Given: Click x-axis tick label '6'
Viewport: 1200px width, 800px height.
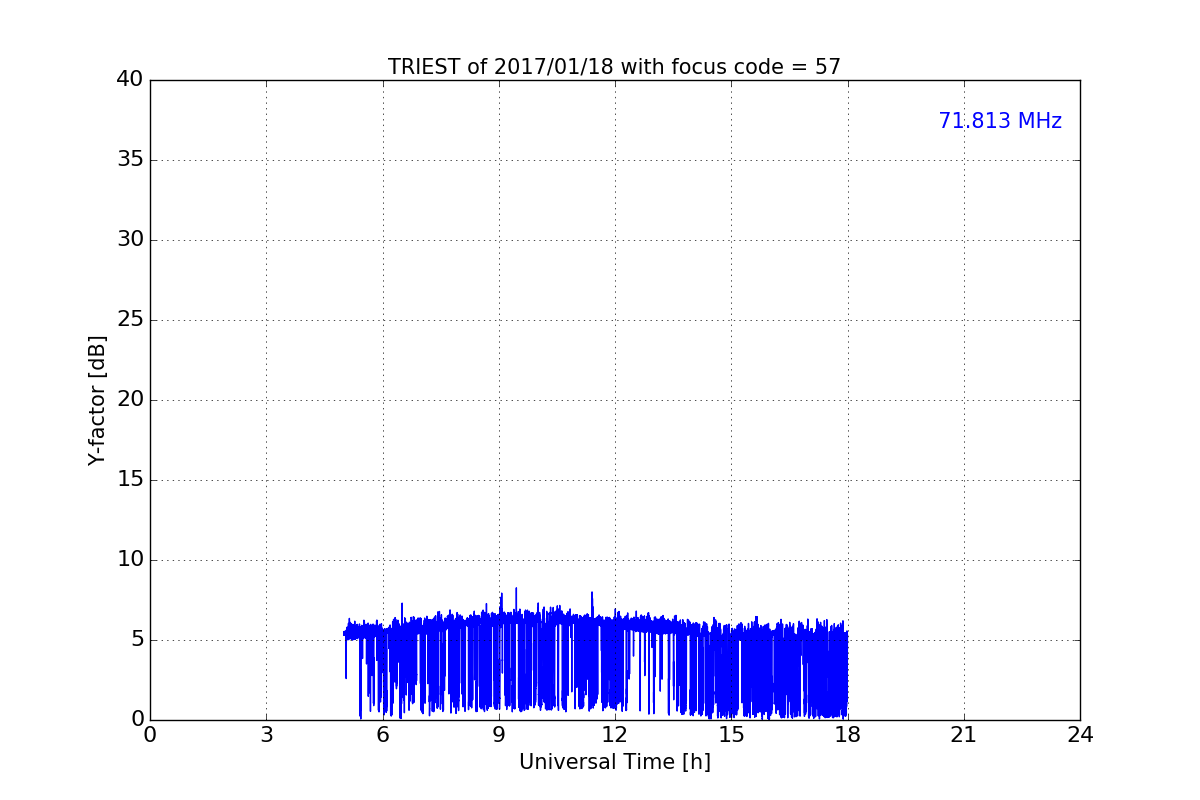Looking at the screenshot, I should tap(382, 735).
